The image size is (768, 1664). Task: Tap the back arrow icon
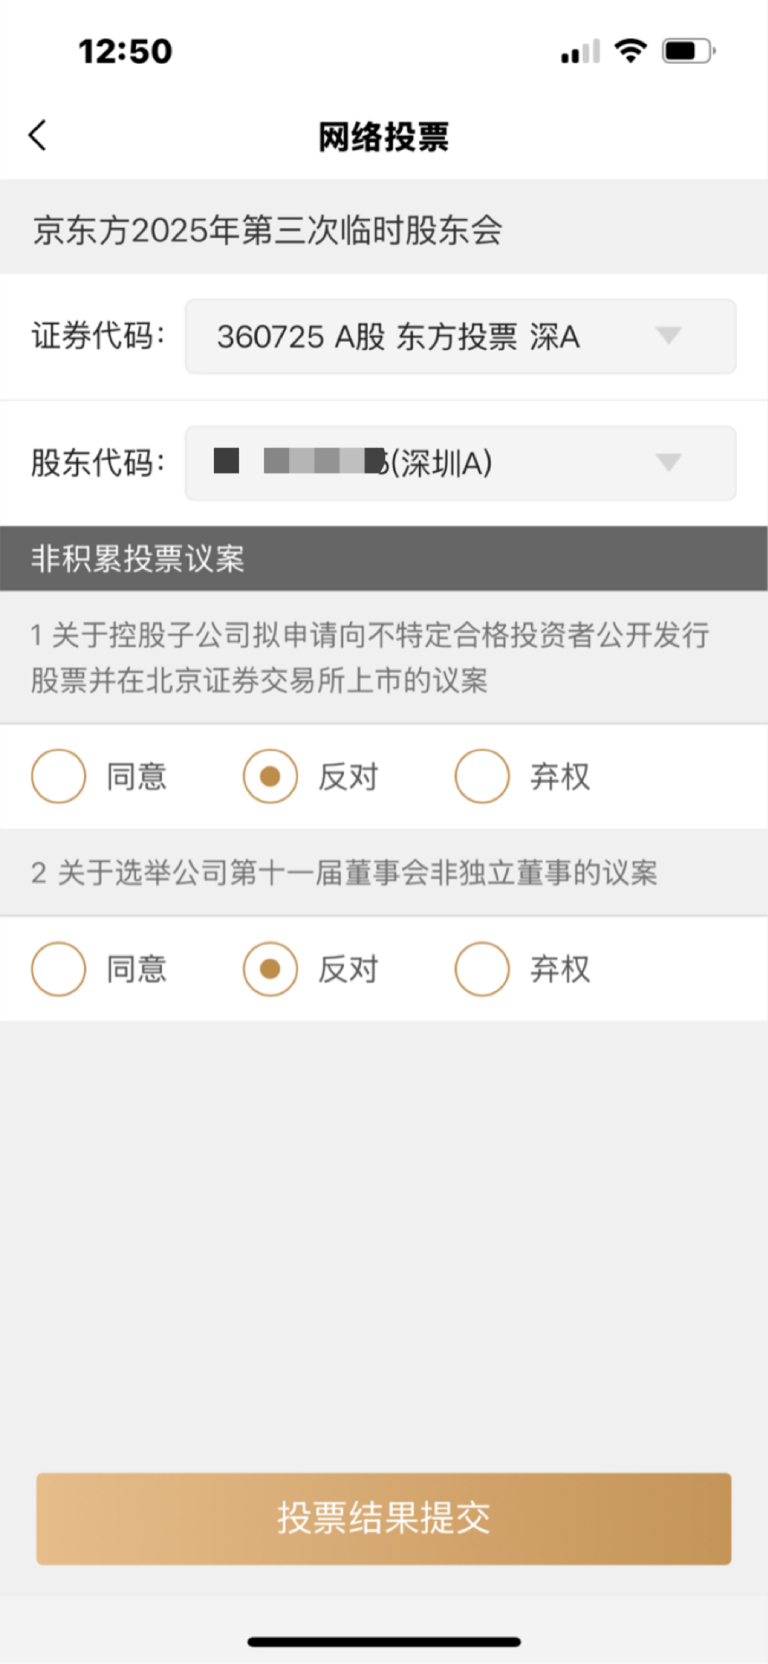pos(38,135)
